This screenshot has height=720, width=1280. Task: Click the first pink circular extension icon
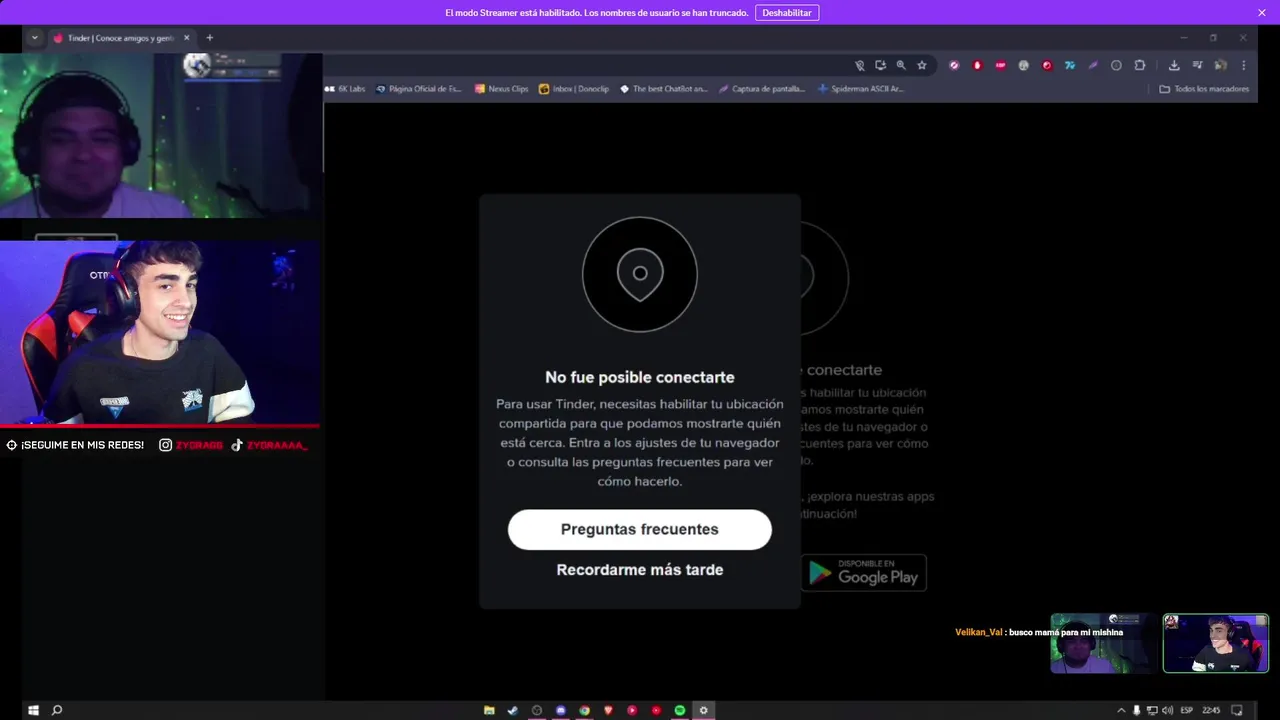954,65
